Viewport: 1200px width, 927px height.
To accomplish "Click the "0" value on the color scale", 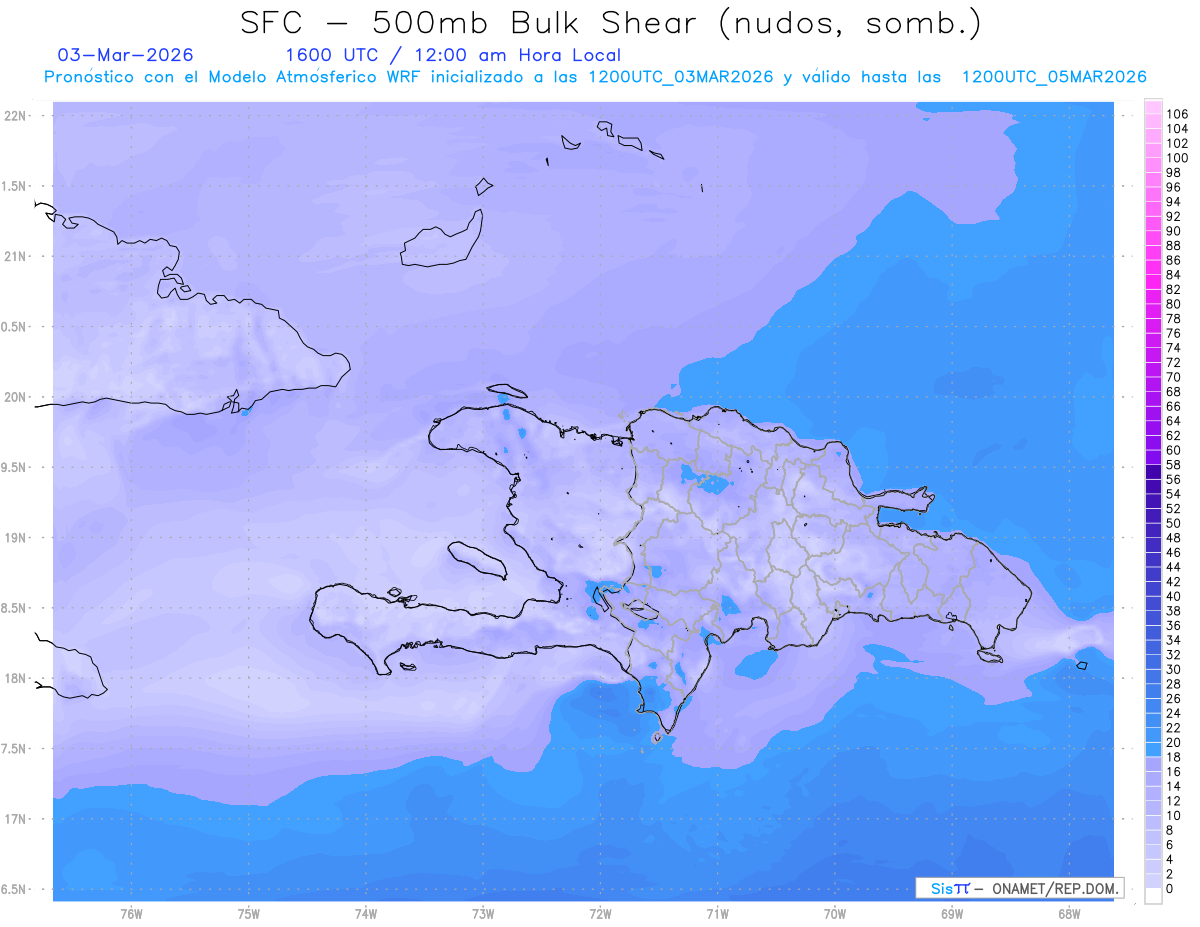I will 1169,889.
